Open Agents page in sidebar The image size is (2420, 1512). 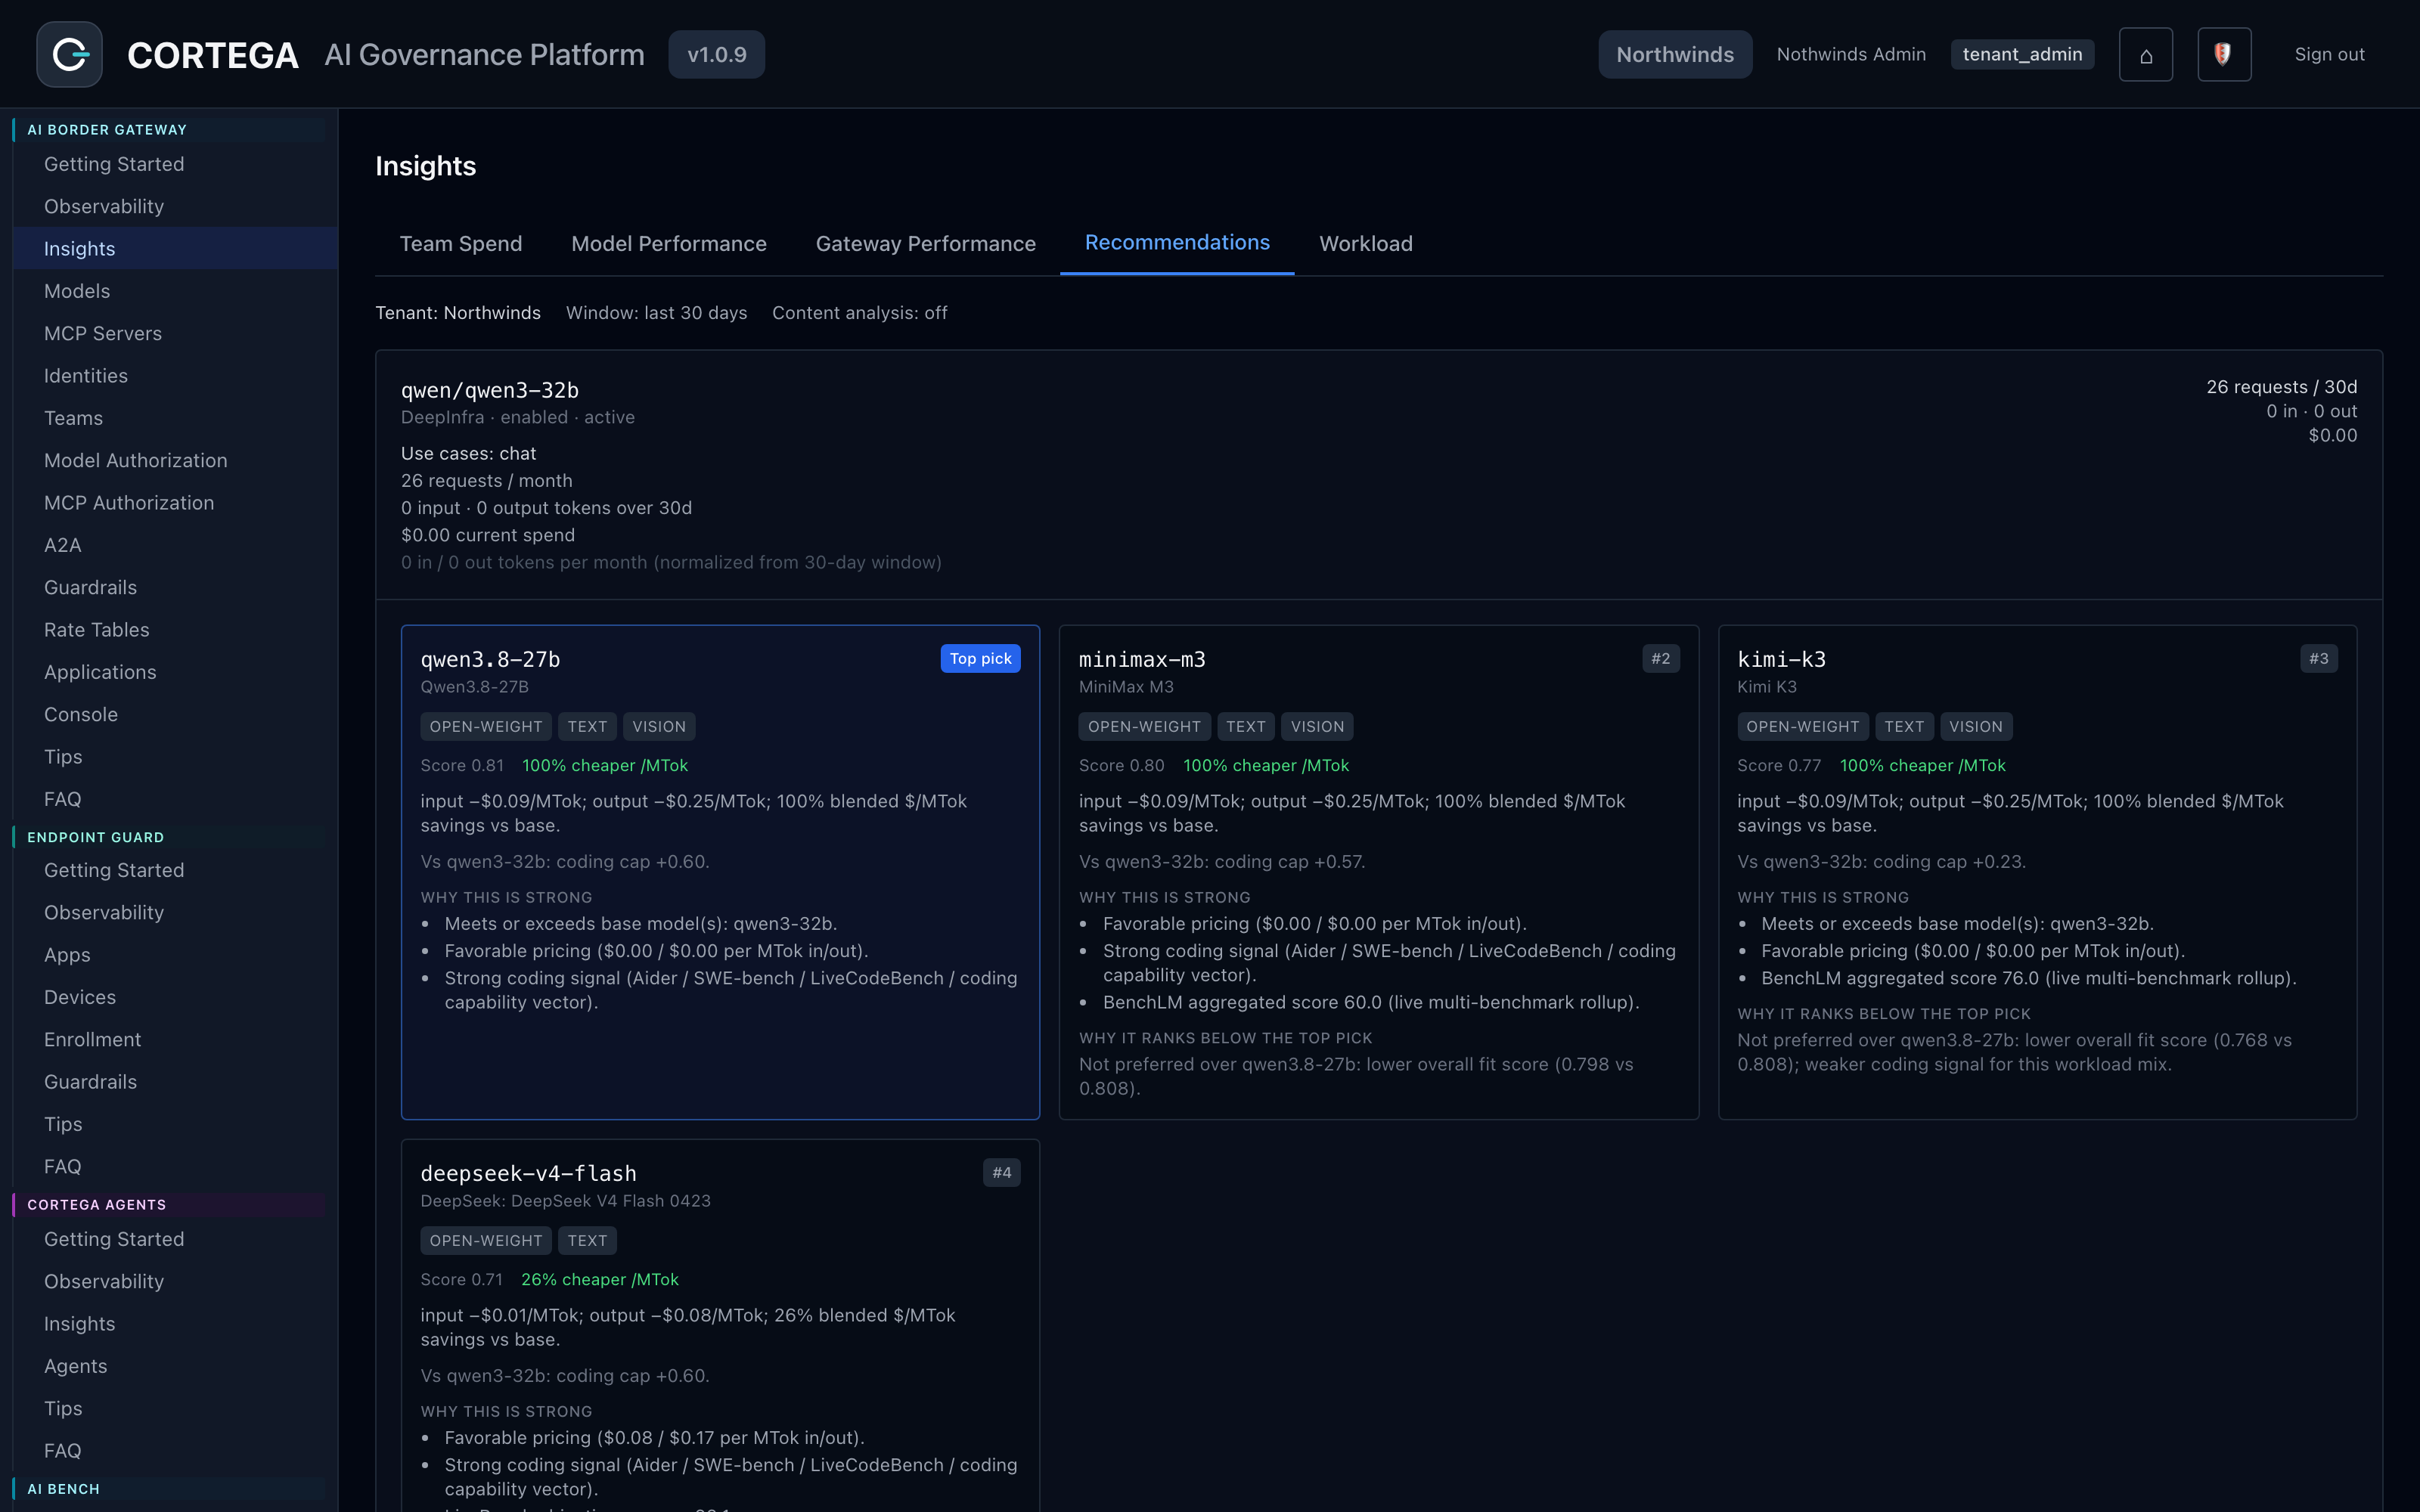tap(175, 1366)
